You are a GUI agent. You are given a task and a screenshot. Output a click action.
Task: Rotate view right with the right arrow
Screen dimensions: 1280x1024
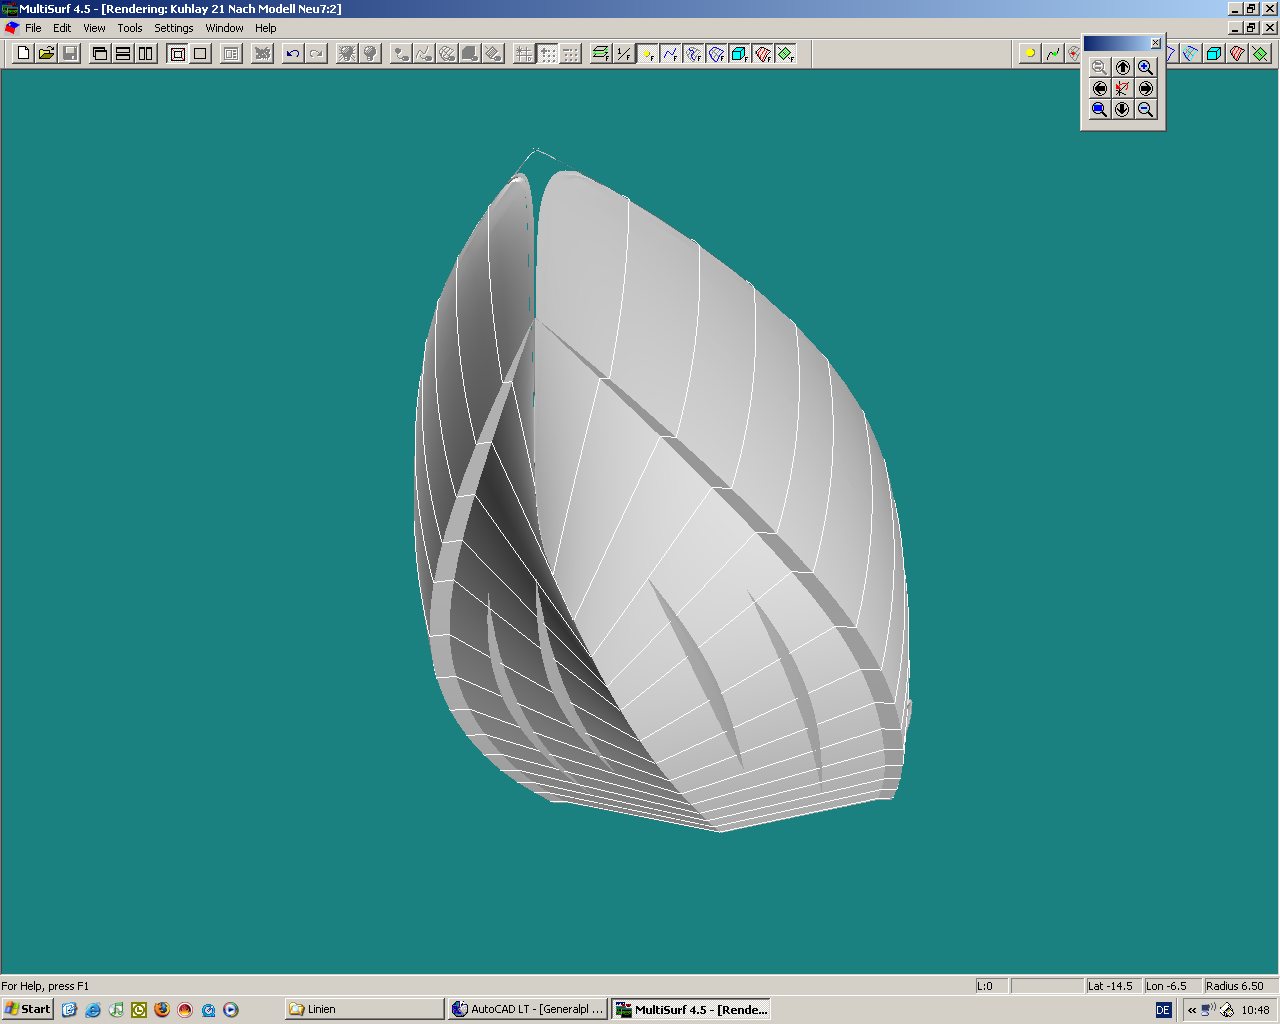[x=1145, y=88]
